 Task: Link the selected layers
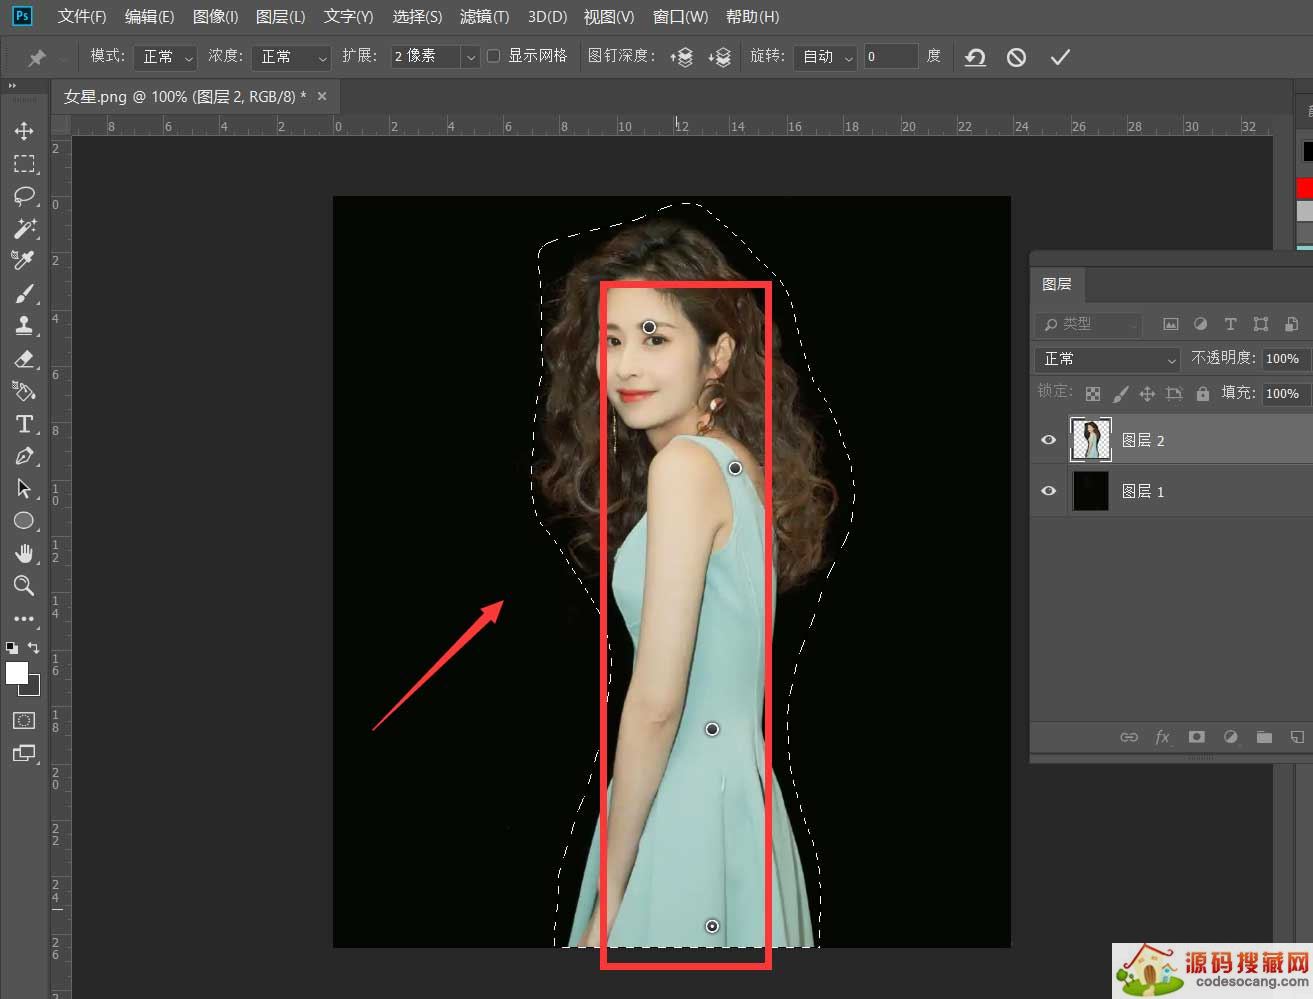click(1129, 737)
